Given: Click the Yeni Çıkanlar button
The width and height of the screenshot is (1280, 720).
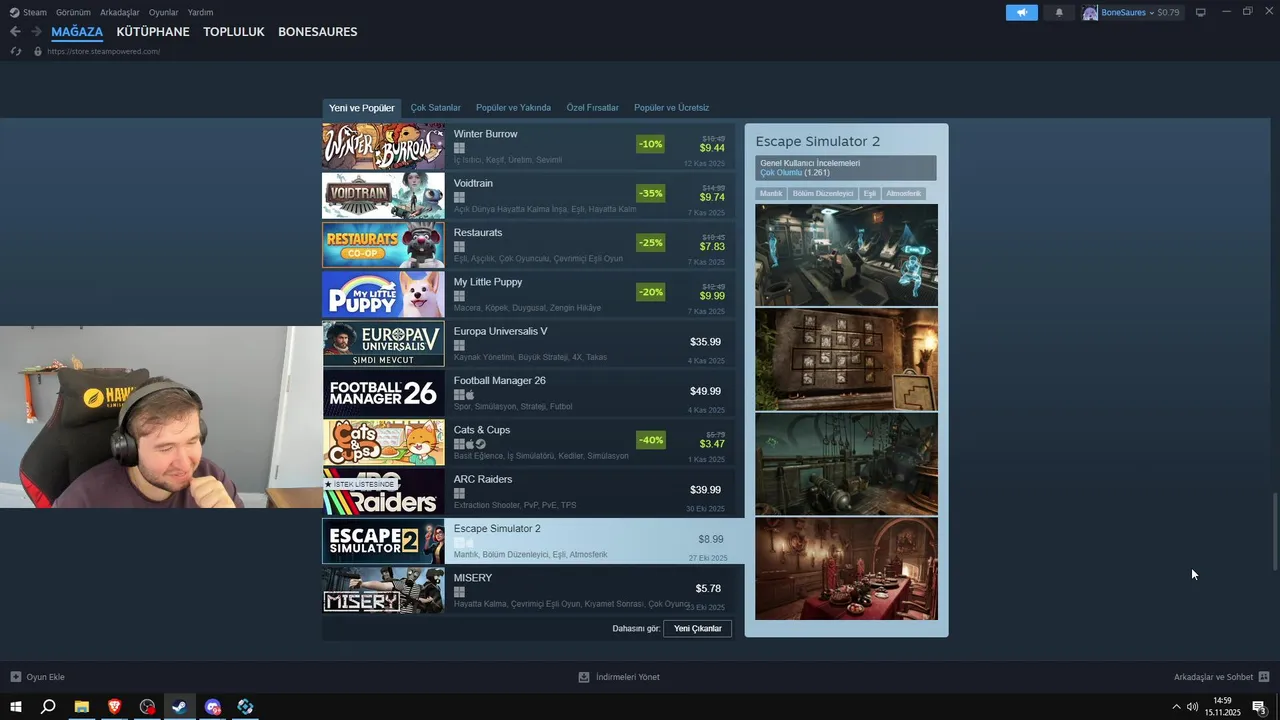Looking at the screenshot, I should [697, 629].
